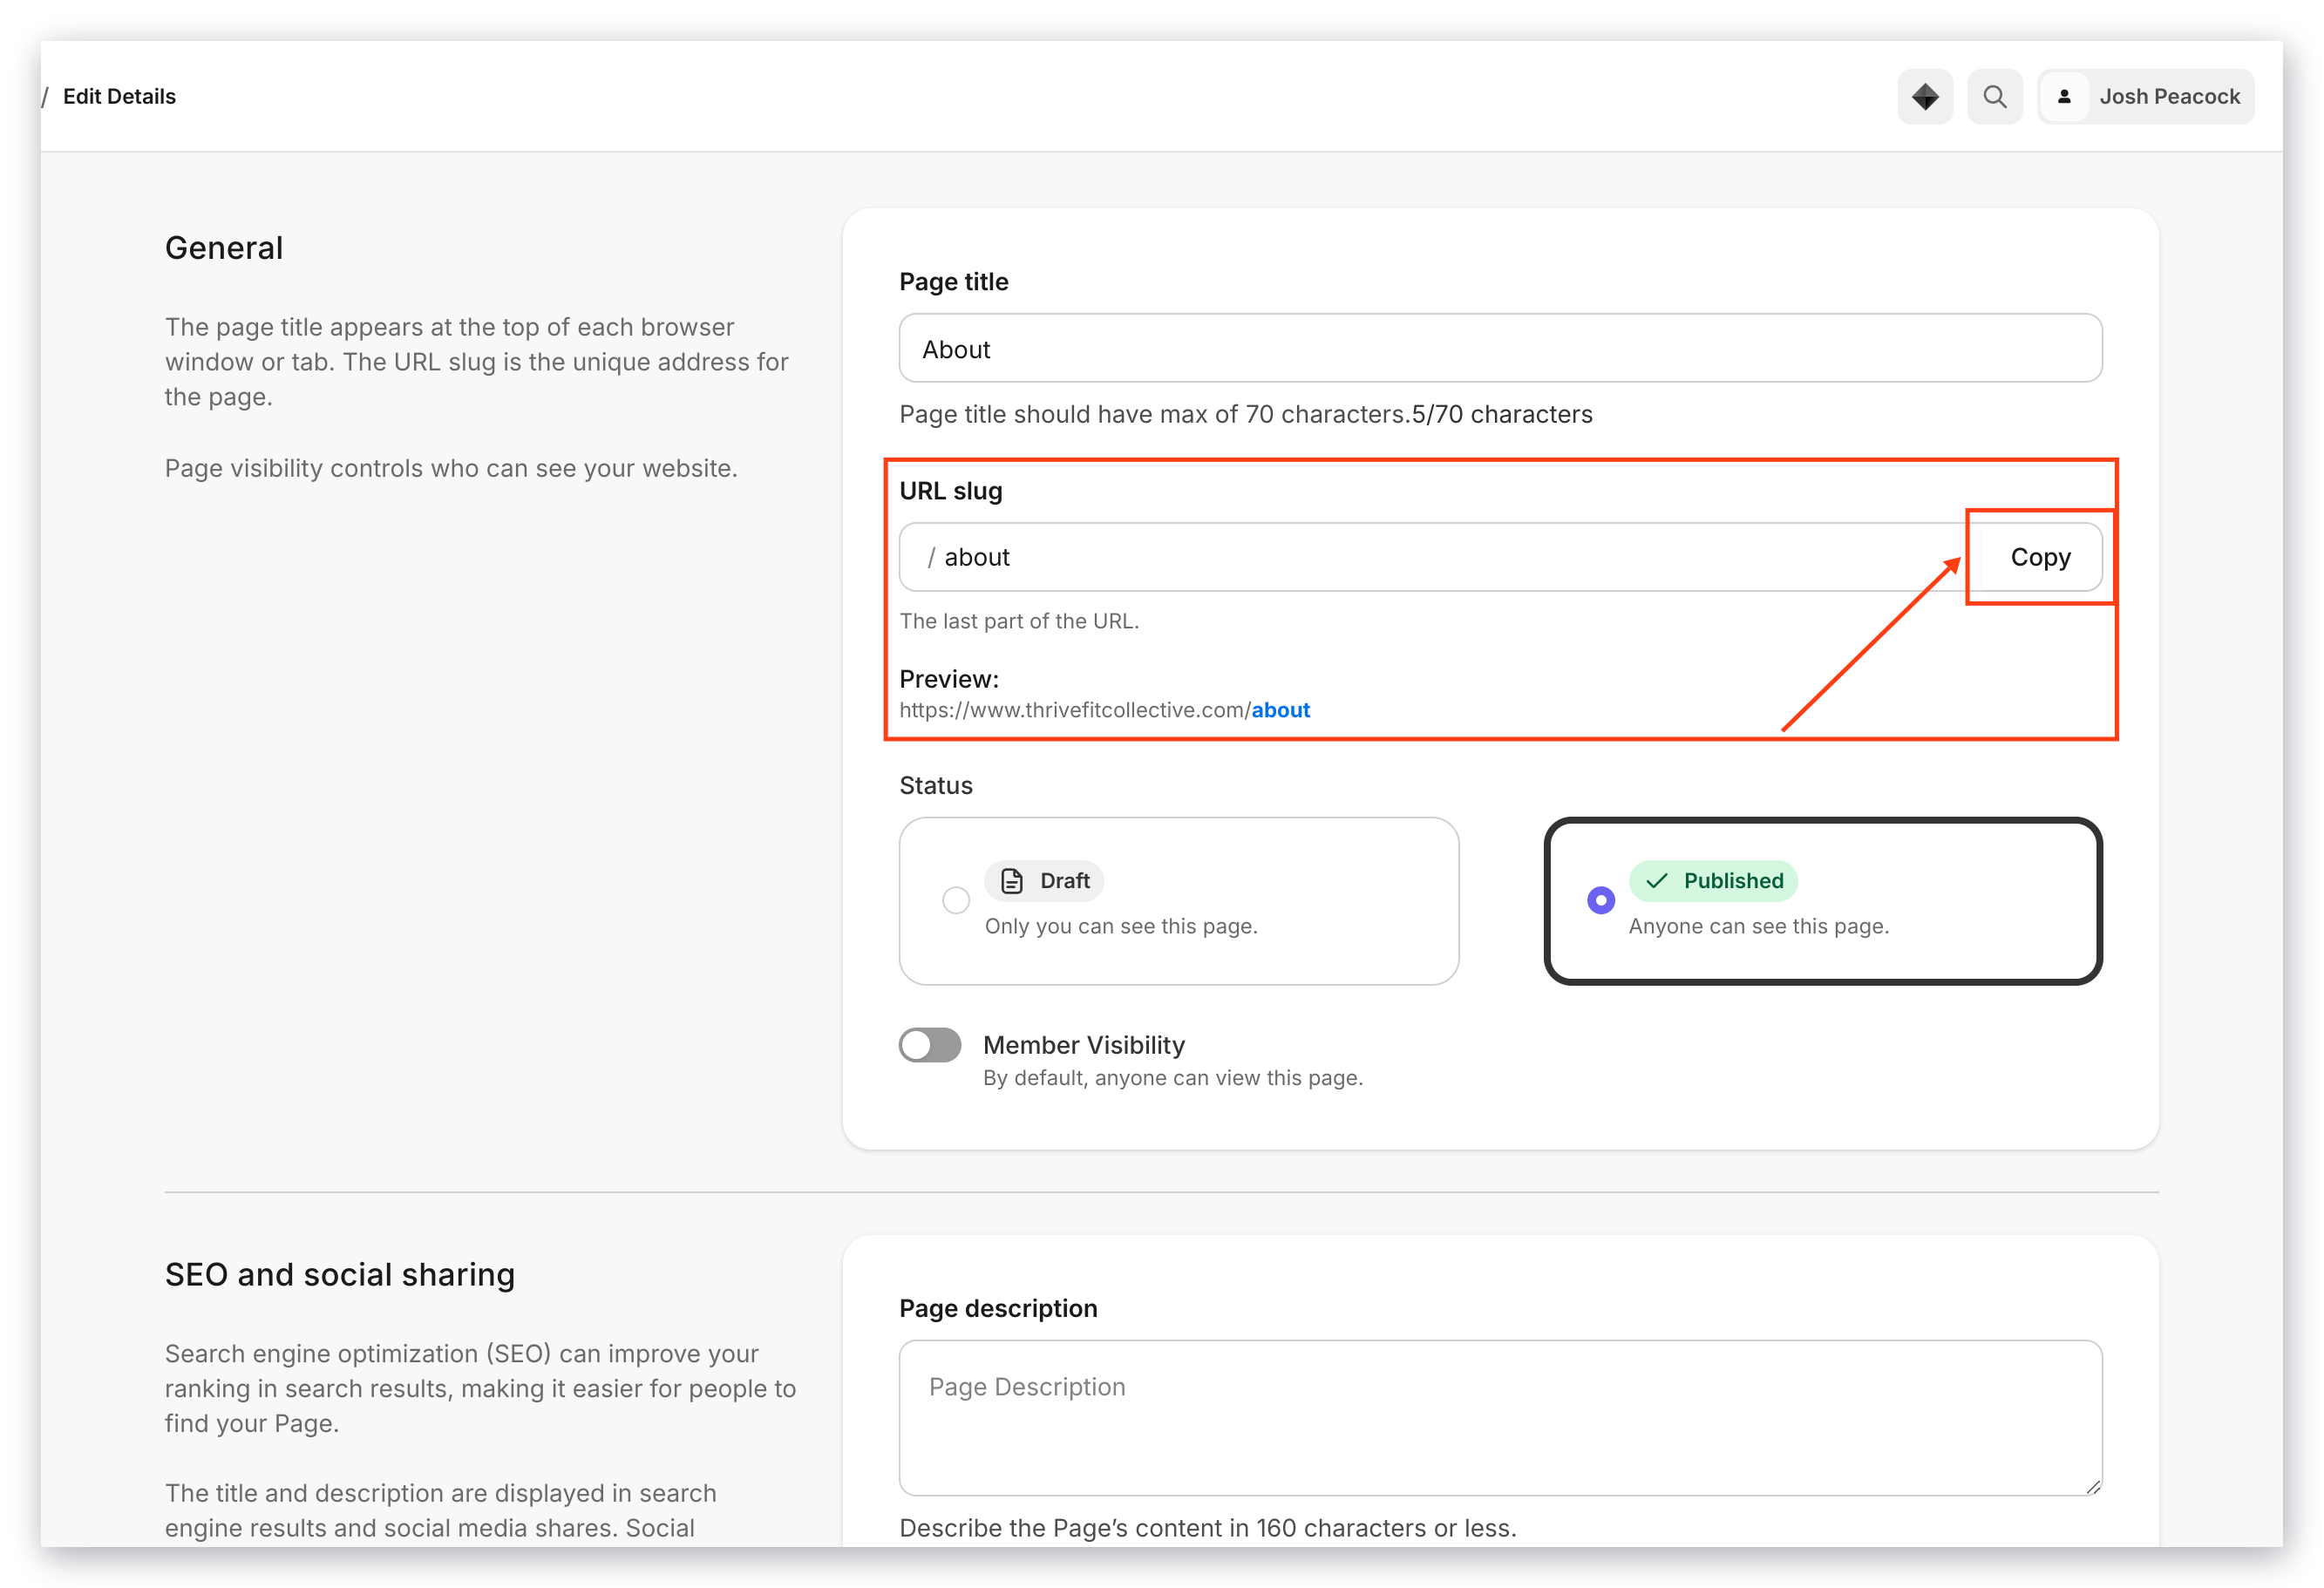The width and height of the screenshot is (2324, 1588).
Task: Click into the Page title field
Action: tap(1500, 348)
